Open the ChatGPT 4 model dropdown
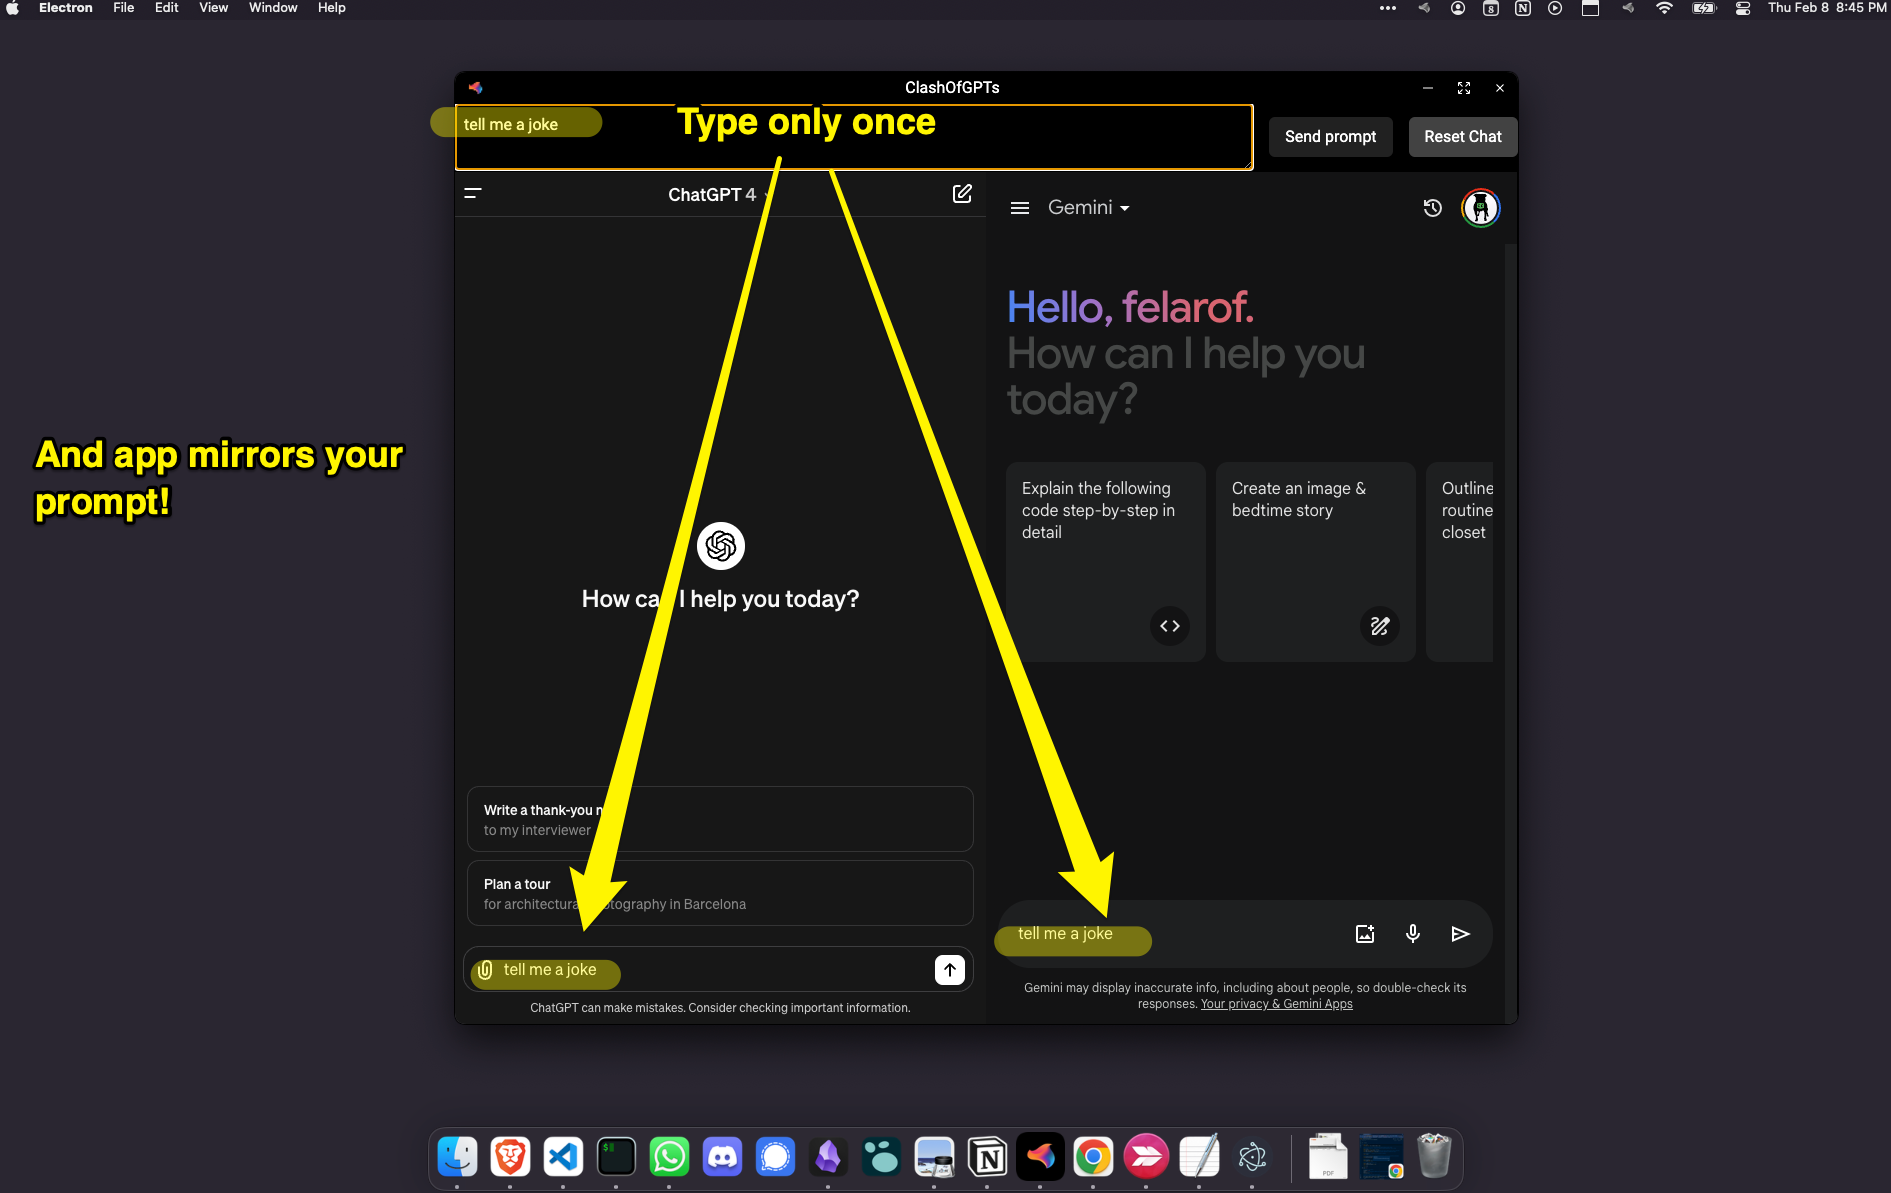Viewport: 1891px width, 1193px height. [x=714, y=194]
